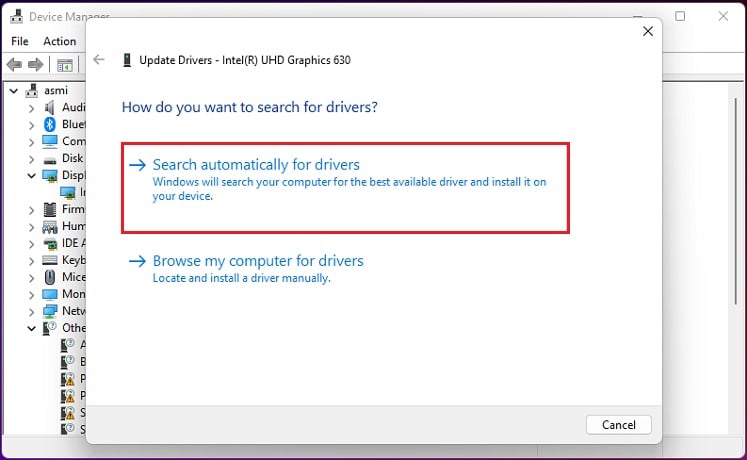Viewport: 747px width, 460px height.
Task: Maximize the Device Manager window
Action: click(x=680, y=16)
